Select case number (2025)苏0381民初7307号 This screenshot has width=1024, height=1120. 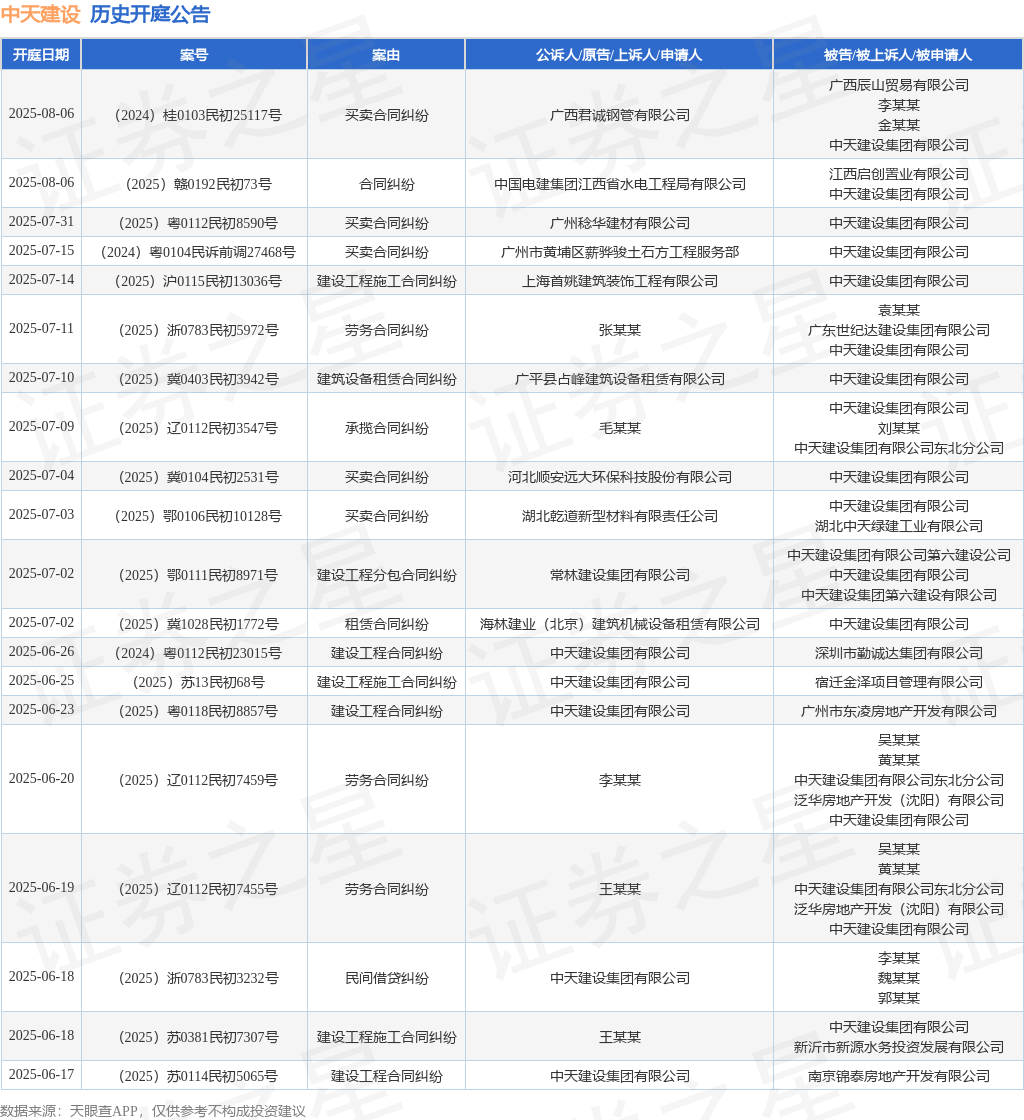198,1037
